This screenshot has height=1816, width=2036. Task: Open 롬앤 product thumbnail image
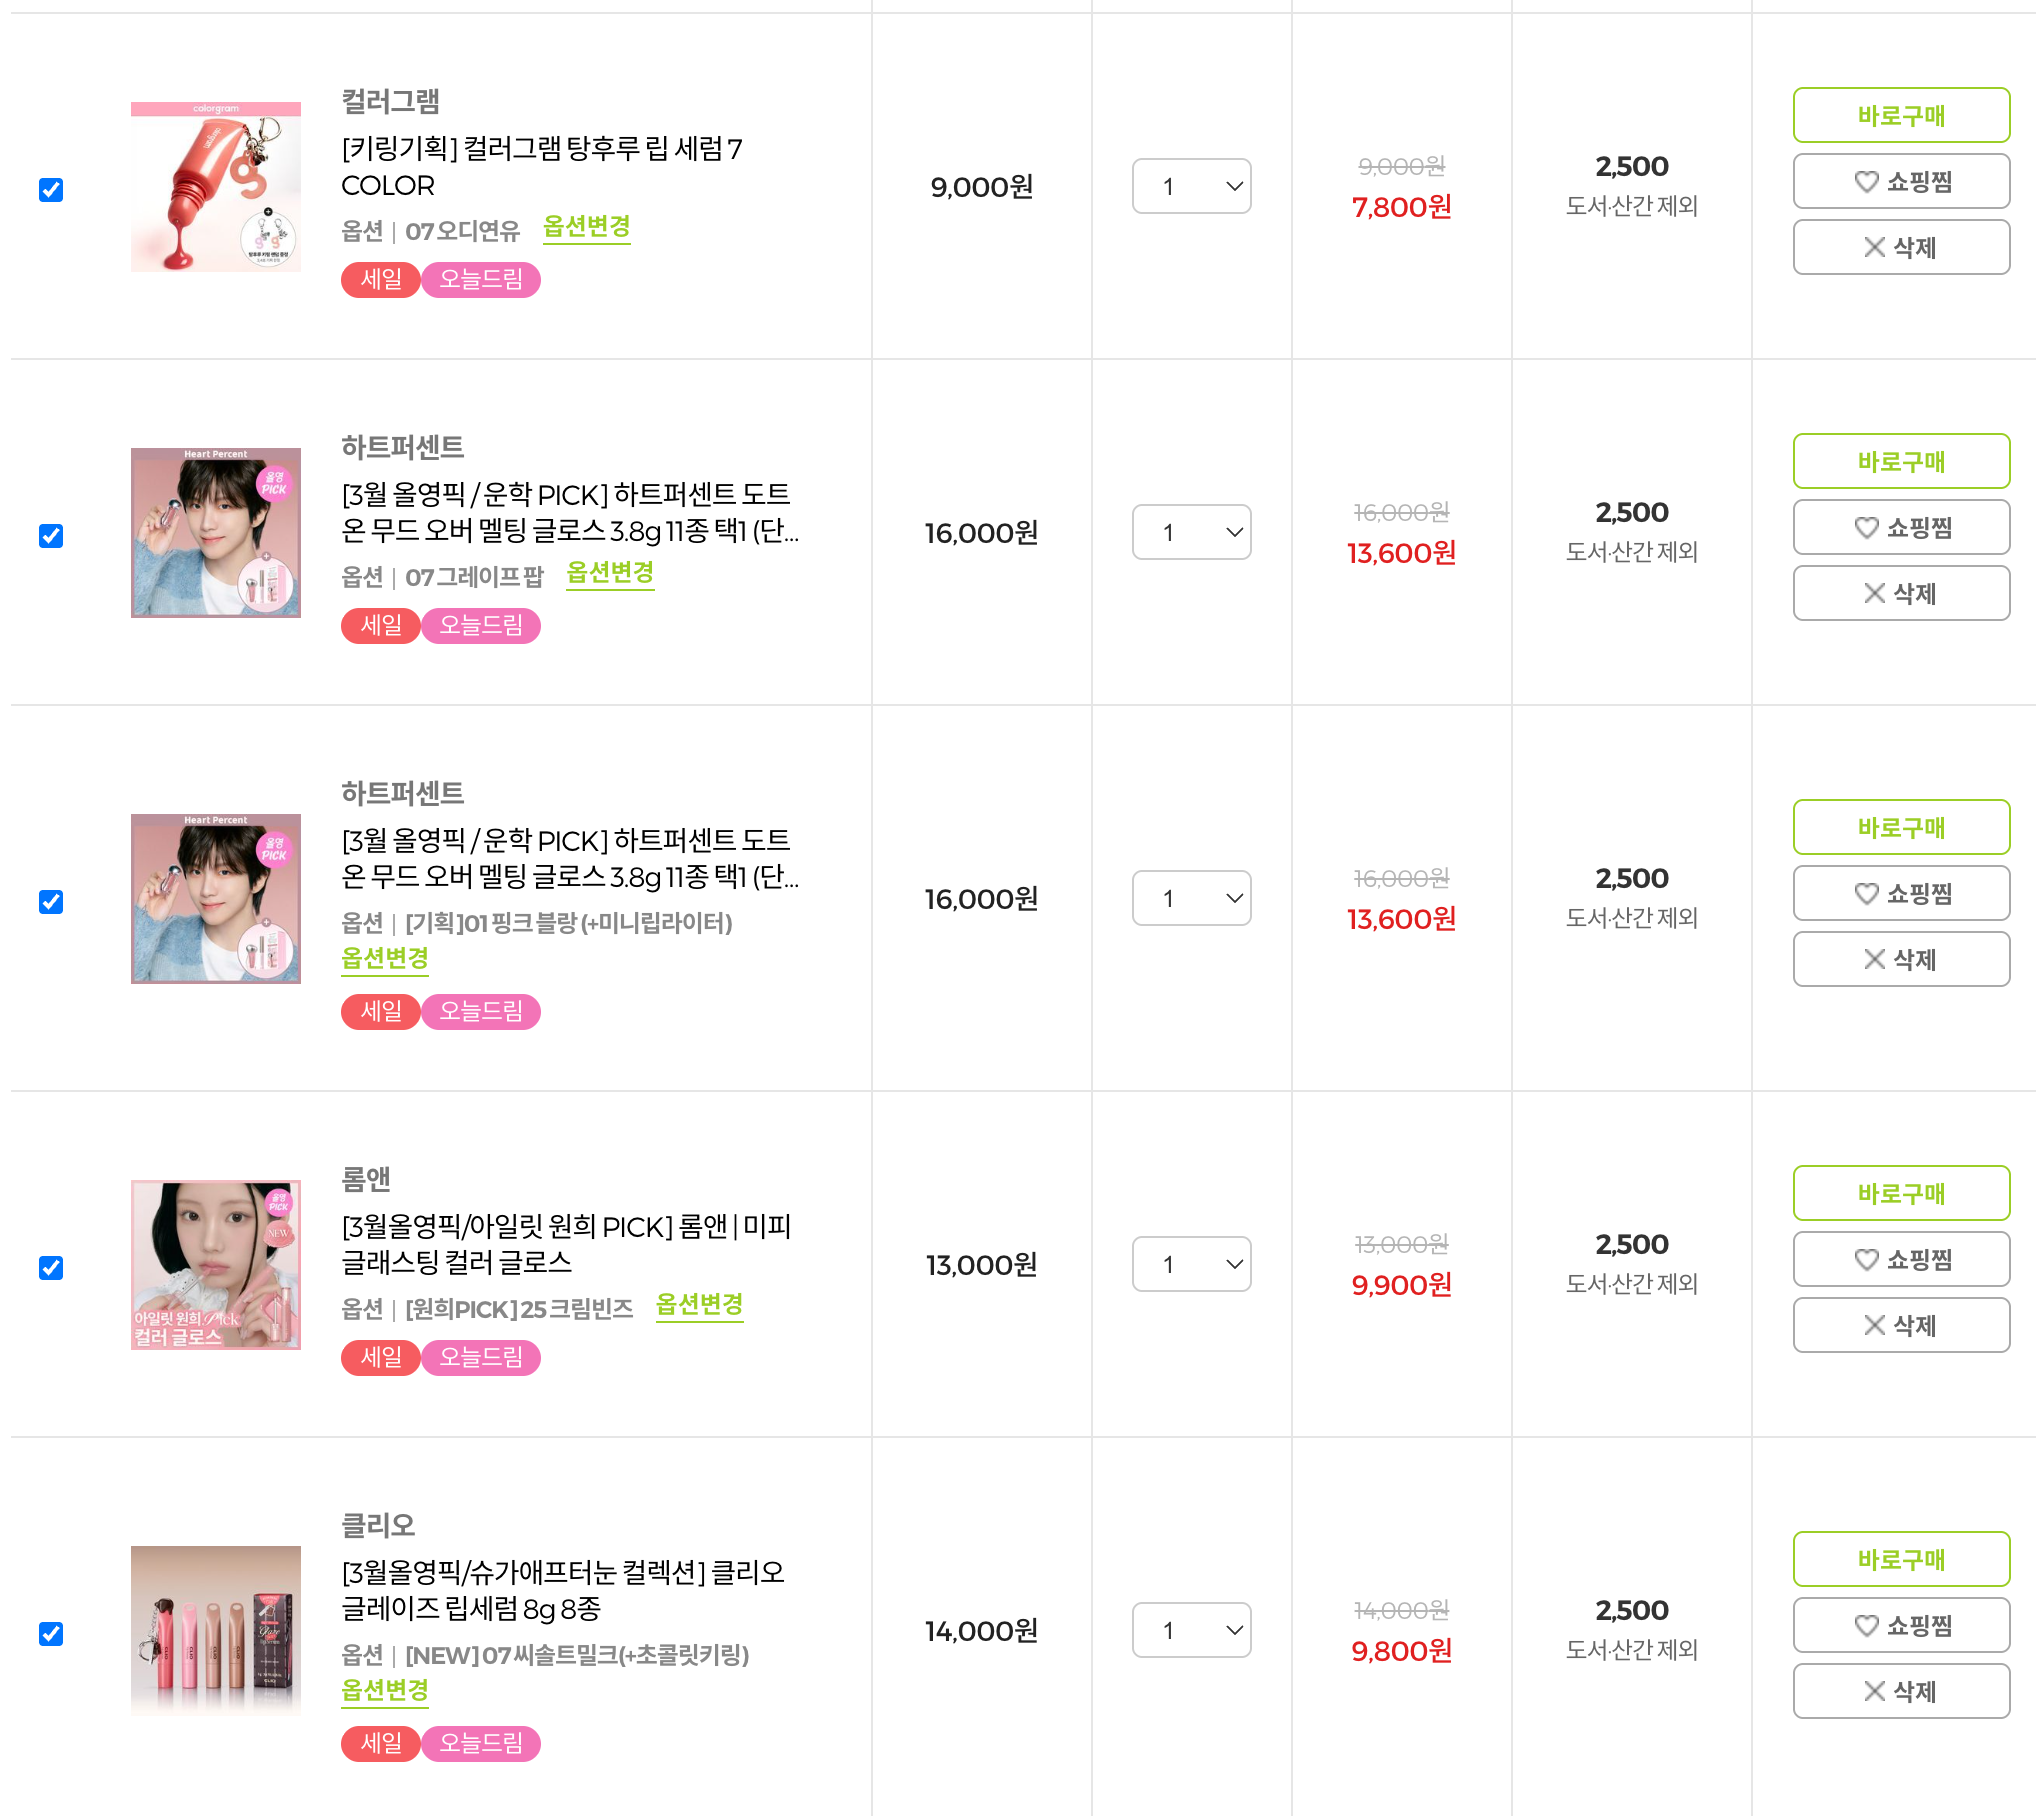[216, 1265]
